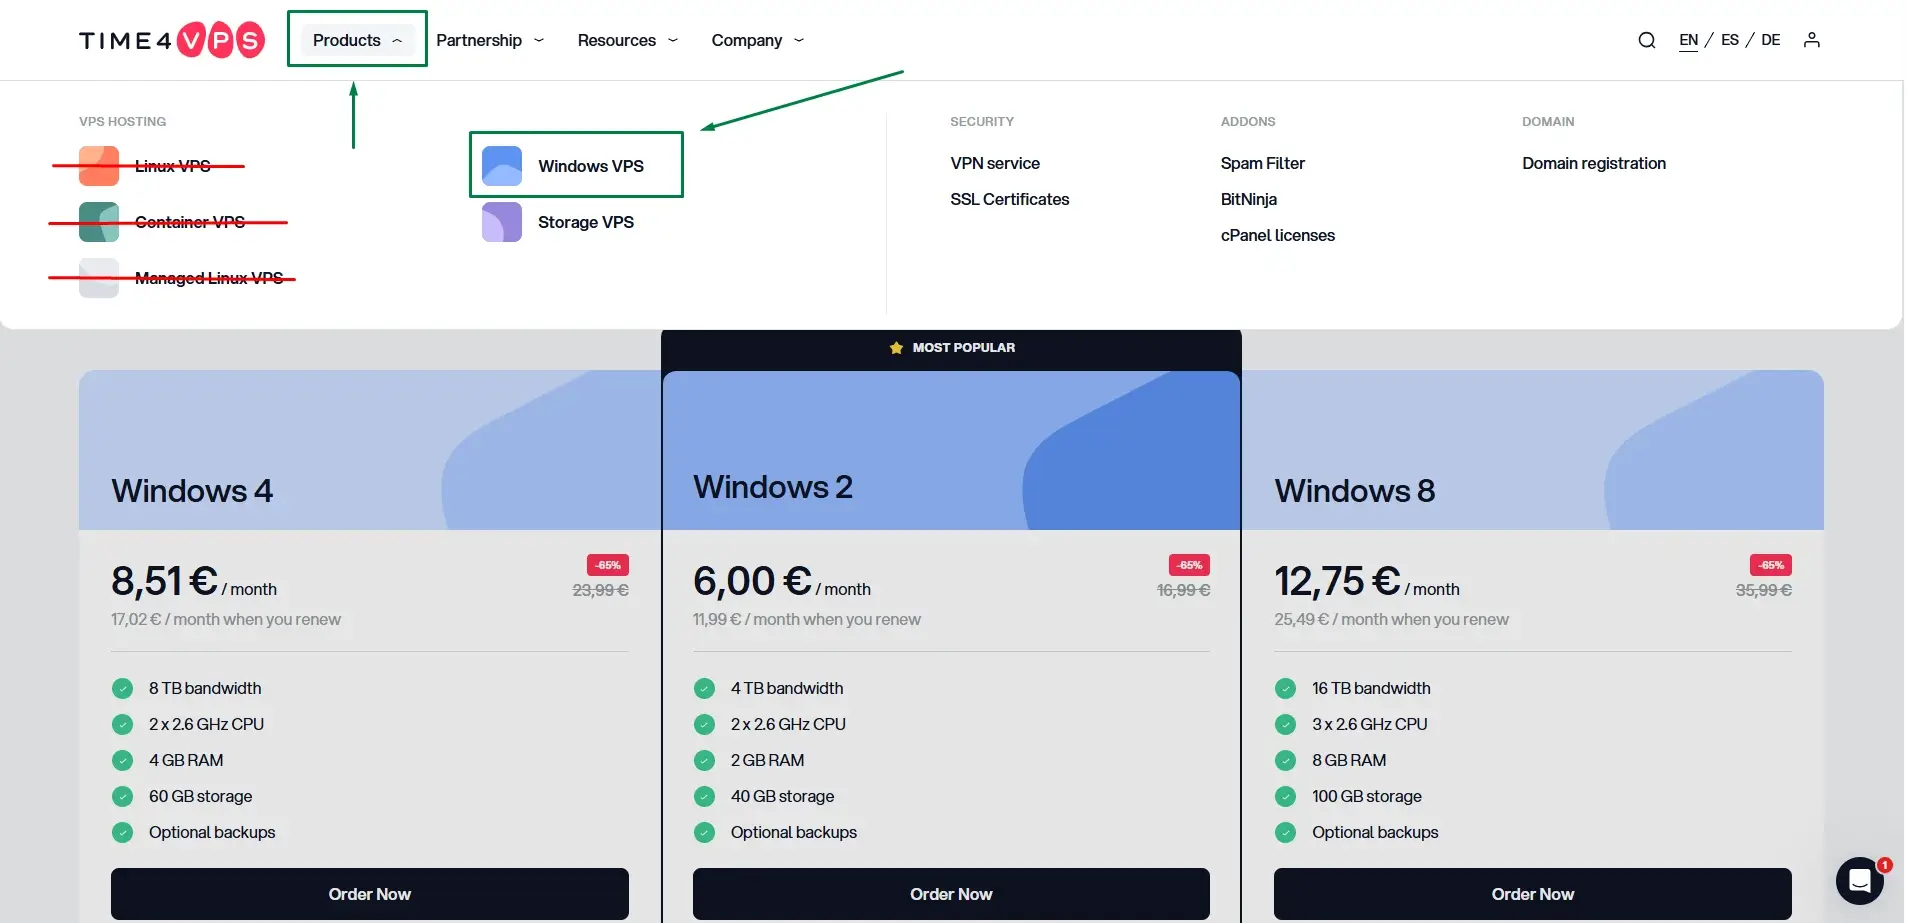The image size is (1906, 923).
Task: Click '11,99 € / month when you renew'
Action: pyautogui.click(x=807, y=619)
